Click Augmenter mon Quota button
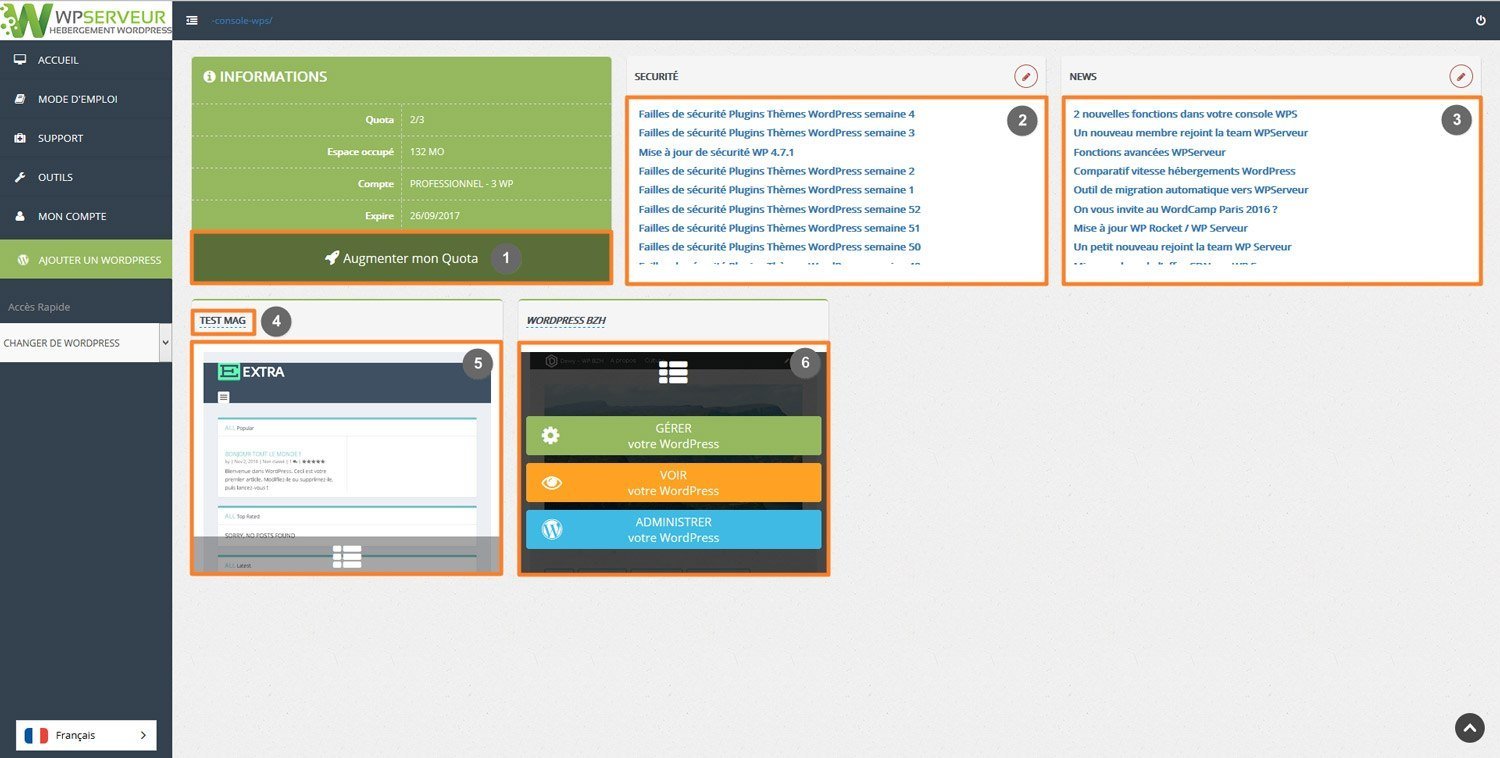This screenshot has width=1500, height=758. (401, 258)
